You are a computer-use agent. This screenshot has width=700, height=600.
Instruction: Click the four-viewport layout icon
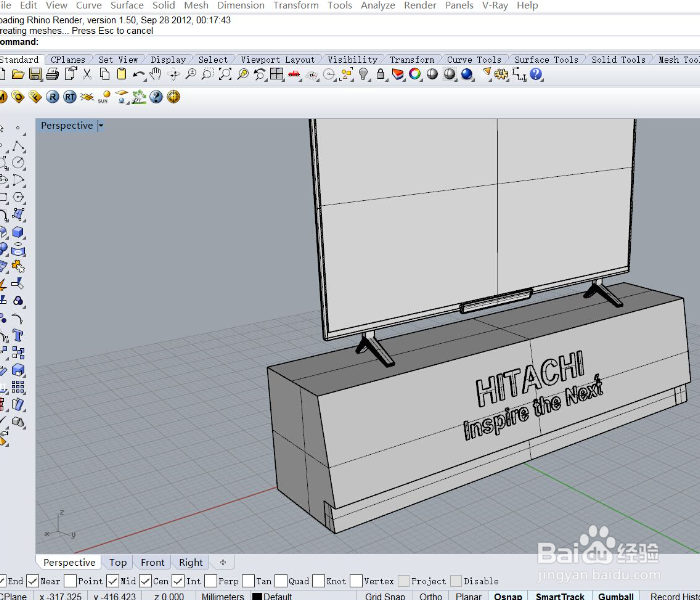[277, 74]
